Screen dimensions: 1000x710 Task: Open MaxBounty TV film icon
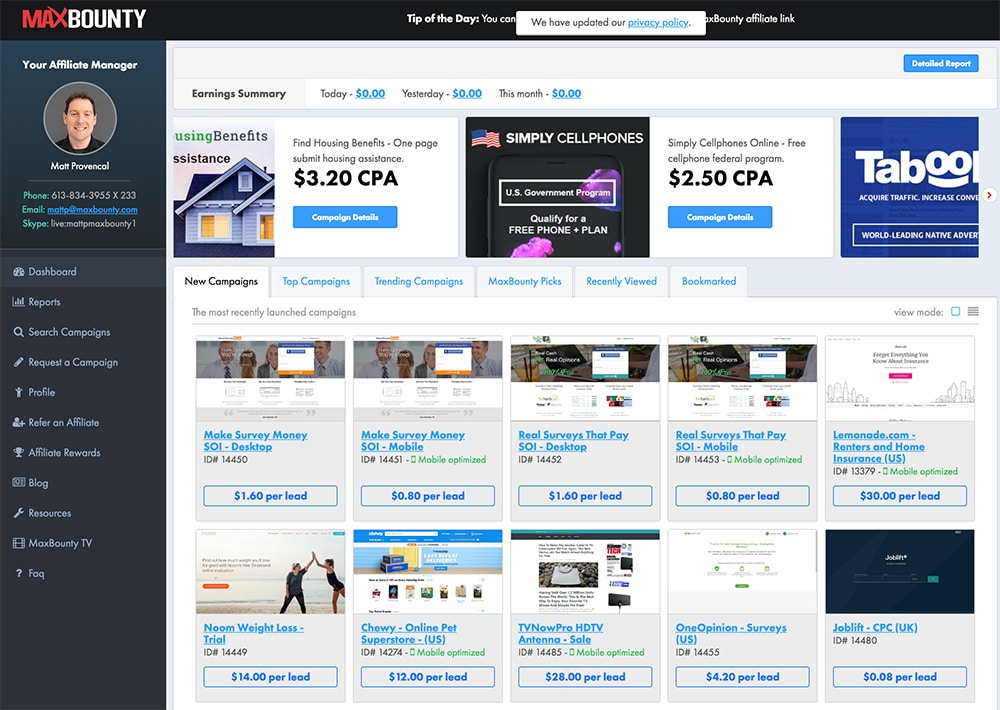17,542
